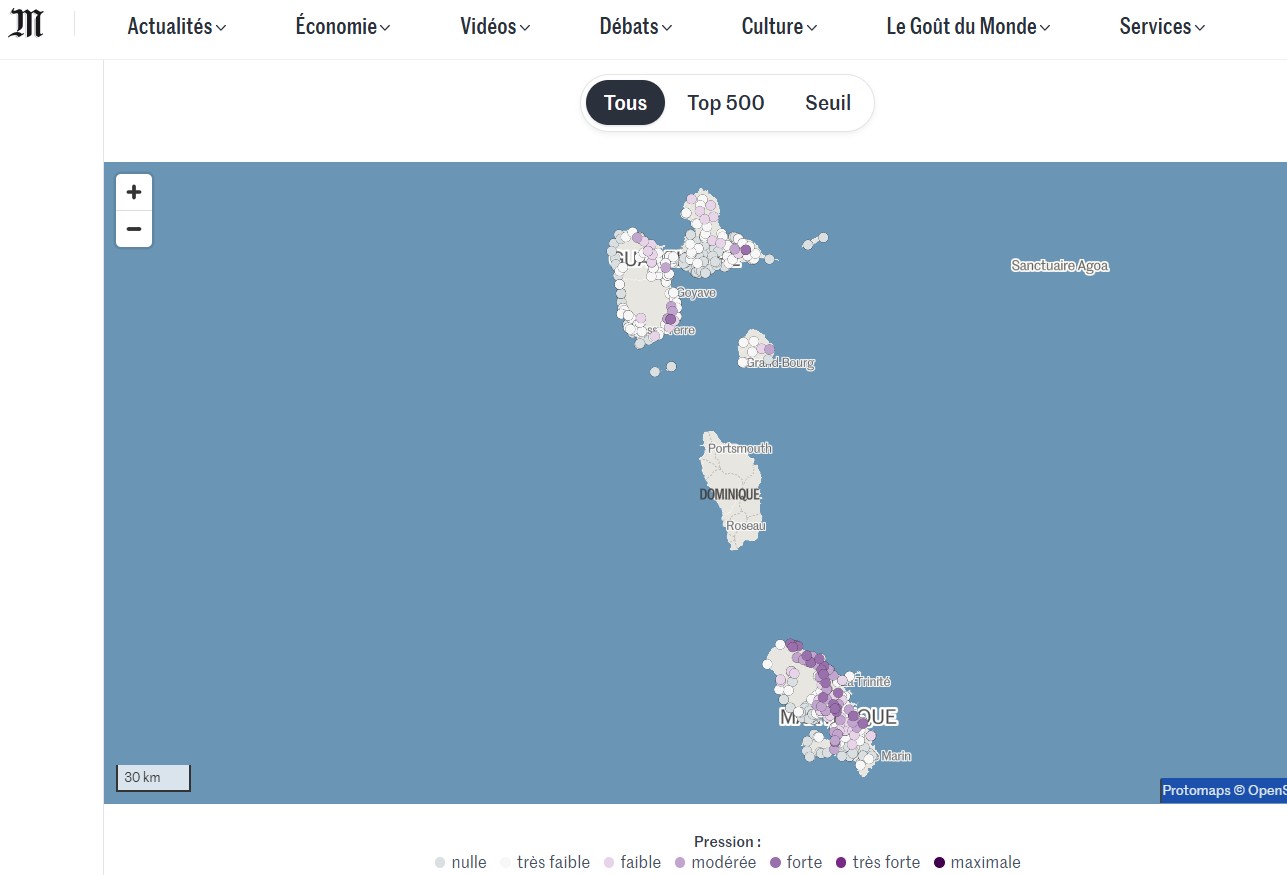The image size is (1287, 875).
Task: Select the 'Tous' filter option
Action: click(x=625, y=103)
